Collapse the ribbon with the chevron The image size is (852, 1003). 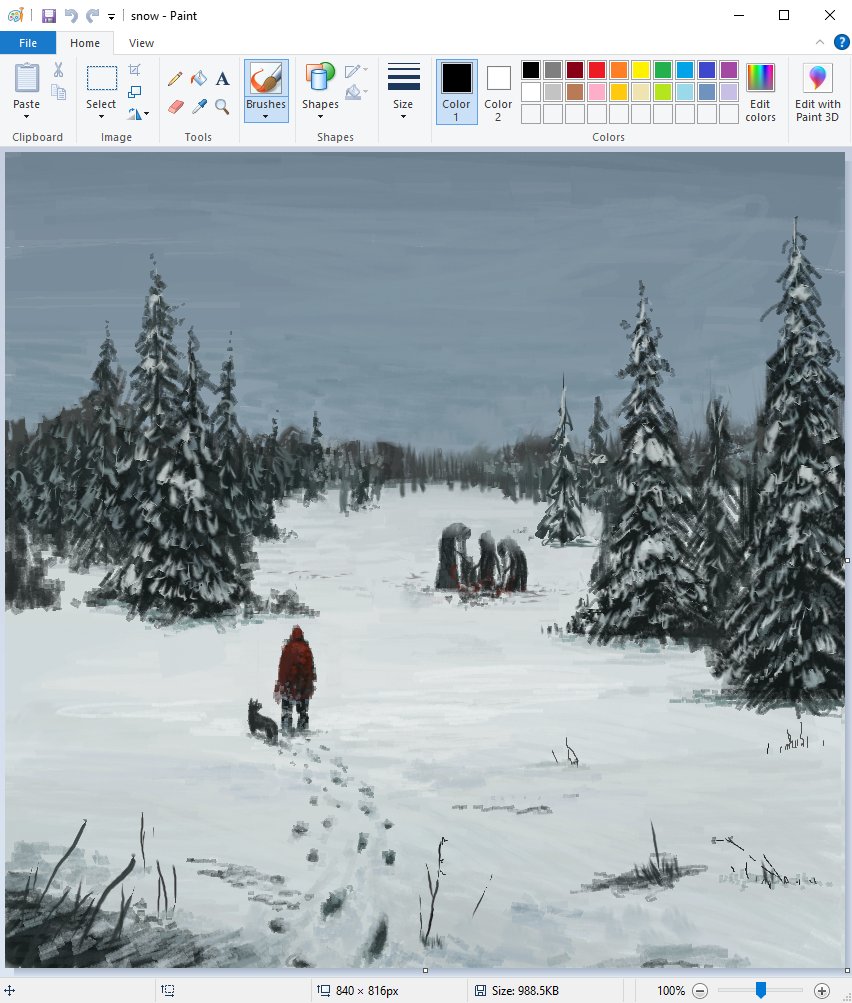click(819, 42)
